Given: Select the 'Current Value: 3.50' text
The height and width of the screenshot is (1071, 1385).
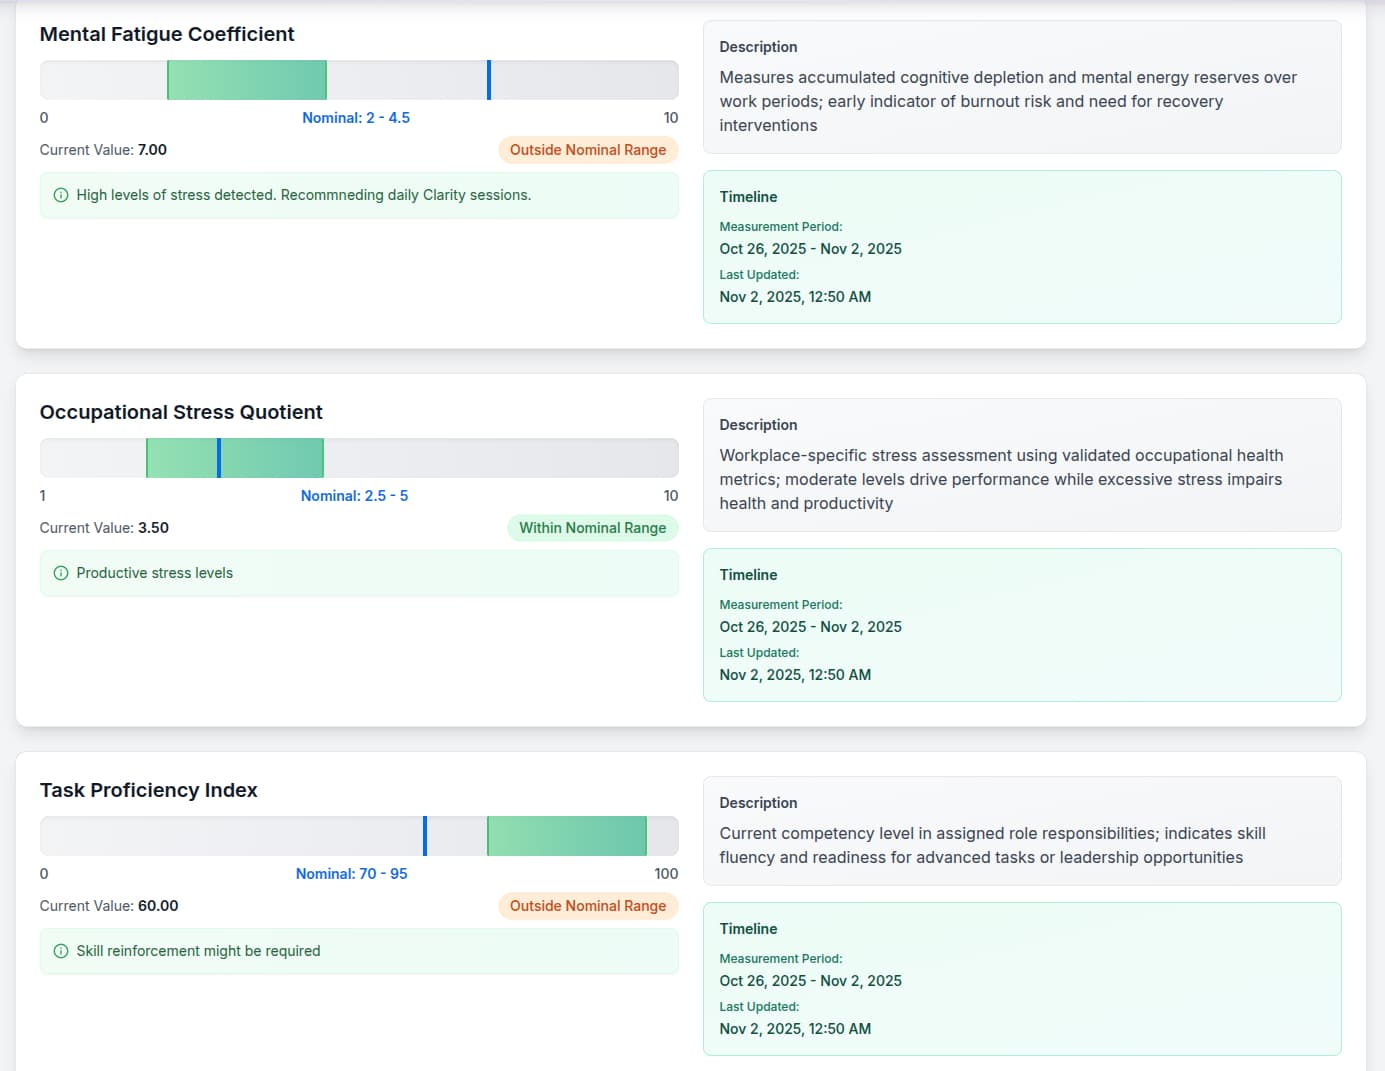Looking at the screenshot, I should coord(104,528).
